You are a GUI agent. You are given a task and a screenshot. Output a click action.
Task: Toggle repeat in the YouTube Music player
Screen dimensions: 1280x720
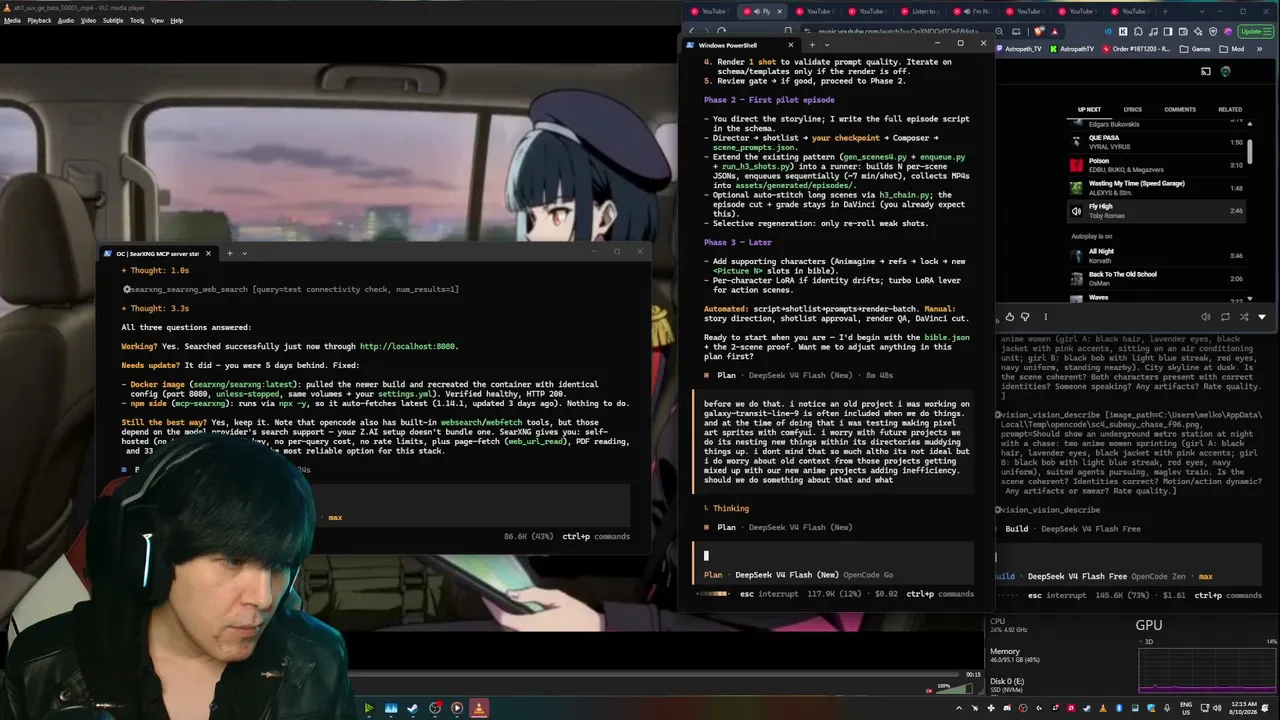(1225, 317)
